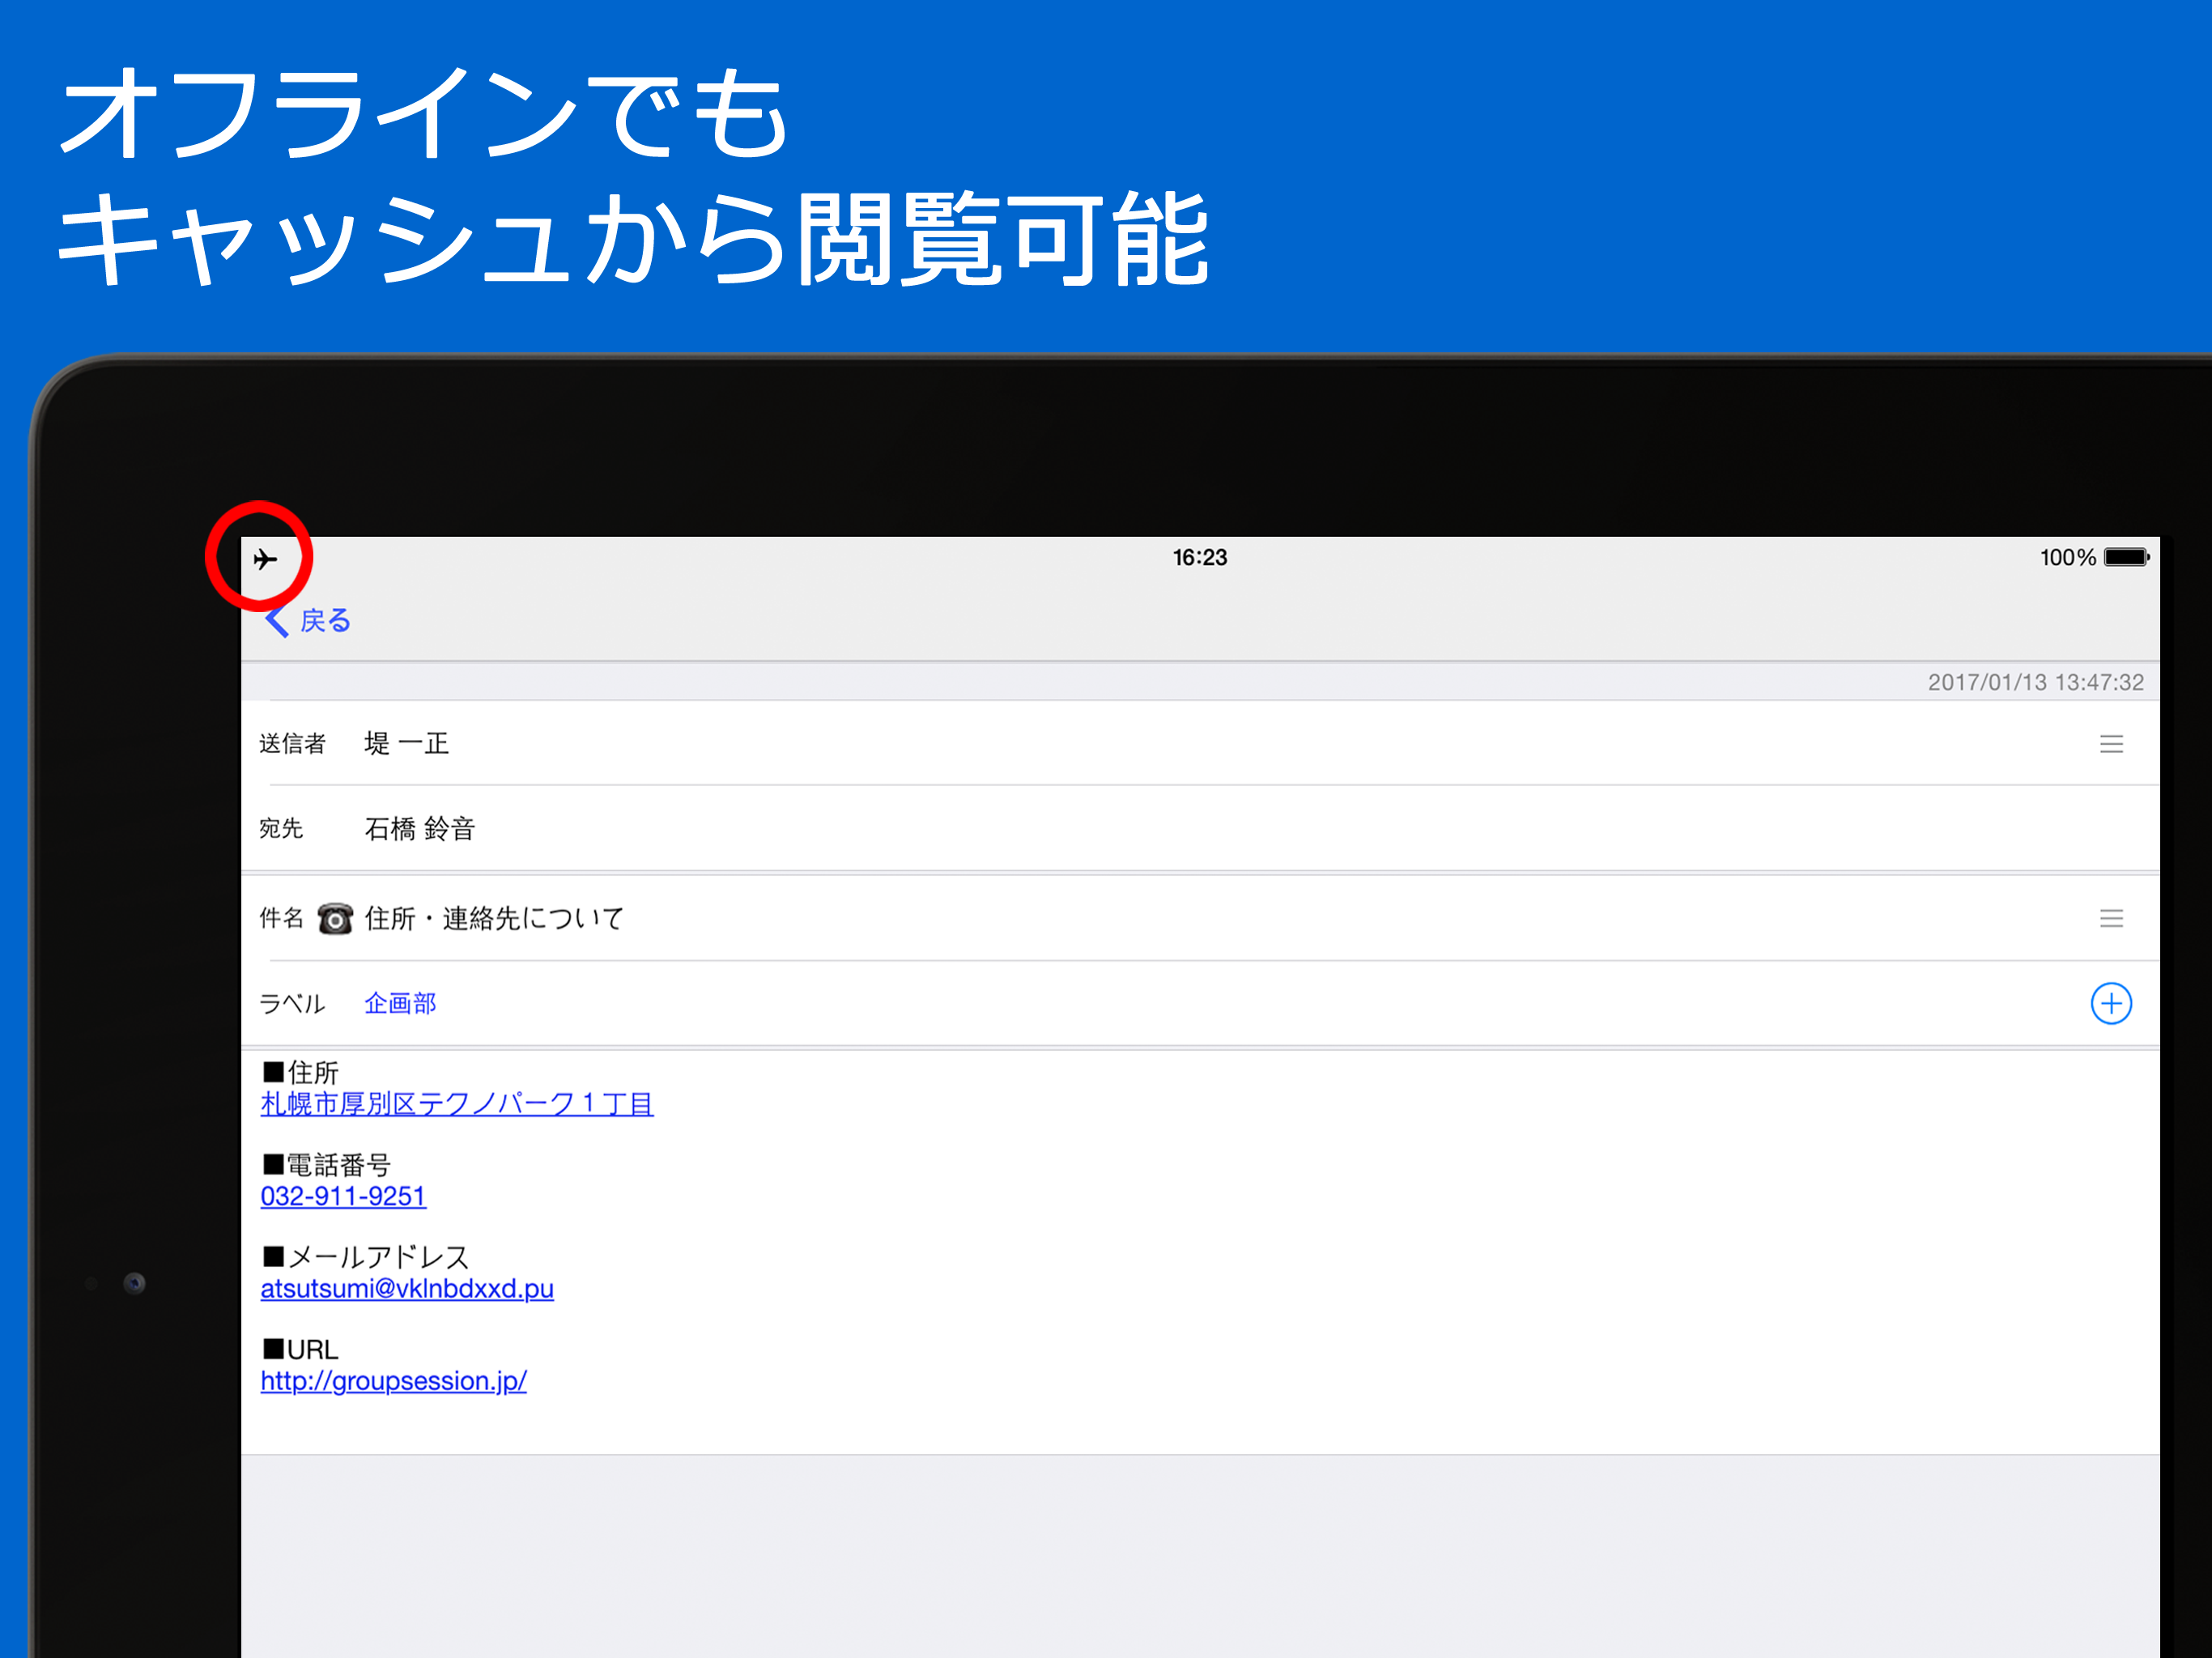Tap the 送信者 field label
Image resolution: width=2212 pixels, height=1658 pixels.
(x=292, y=744)
